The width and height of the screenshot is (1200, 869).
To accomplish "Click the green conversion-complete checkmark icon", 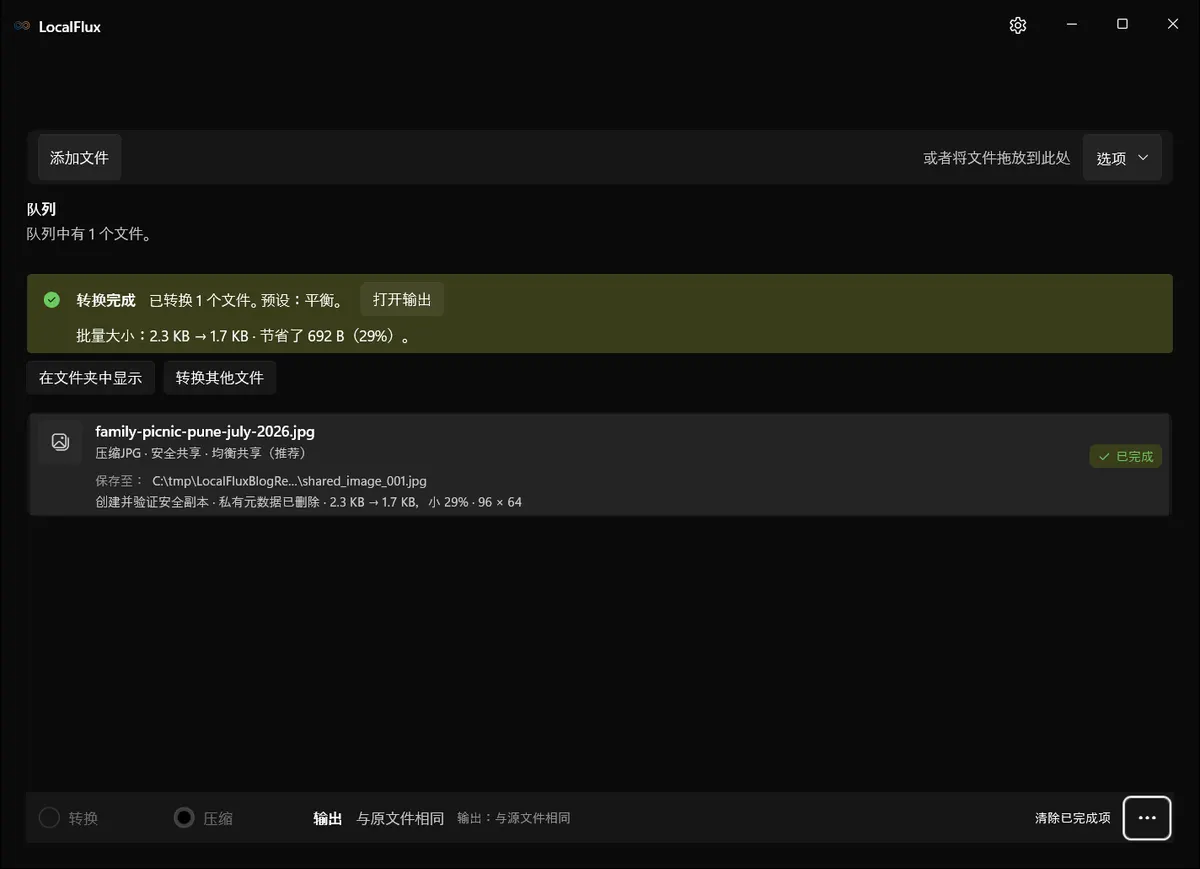I will pos(52,300).
